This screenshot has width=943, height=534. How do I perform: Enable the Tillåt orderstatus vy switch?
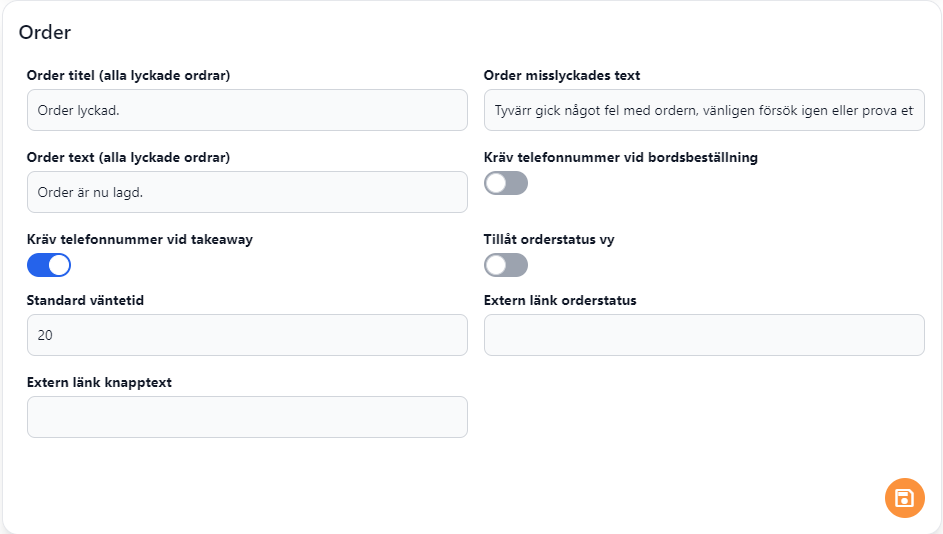click(506, 265)
